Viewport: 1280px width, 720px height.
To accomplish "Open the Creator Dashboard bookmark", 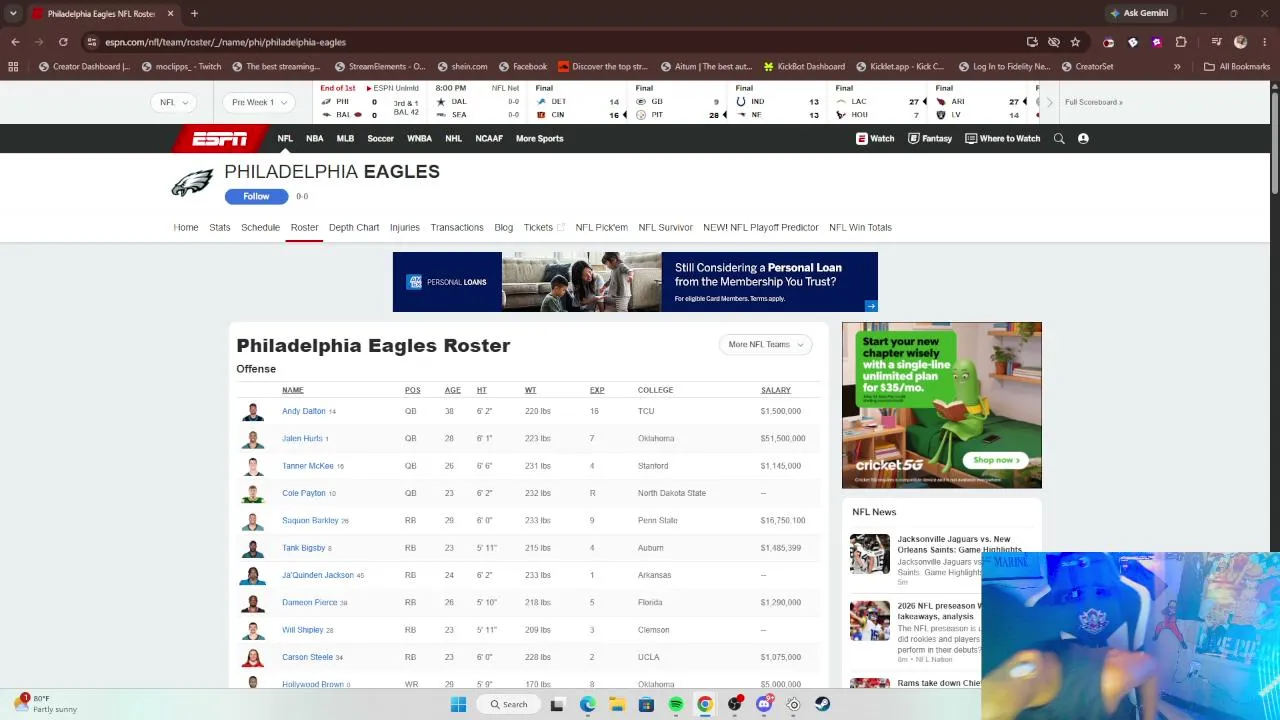I will tap(84, 67).
